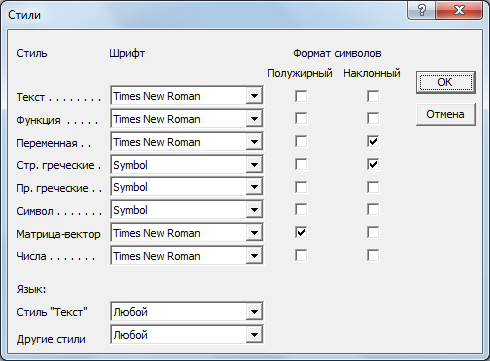Expand the Другие стили language dropdown arrow
The height and width of the screenshot is (361, 490).
[254, 335]
